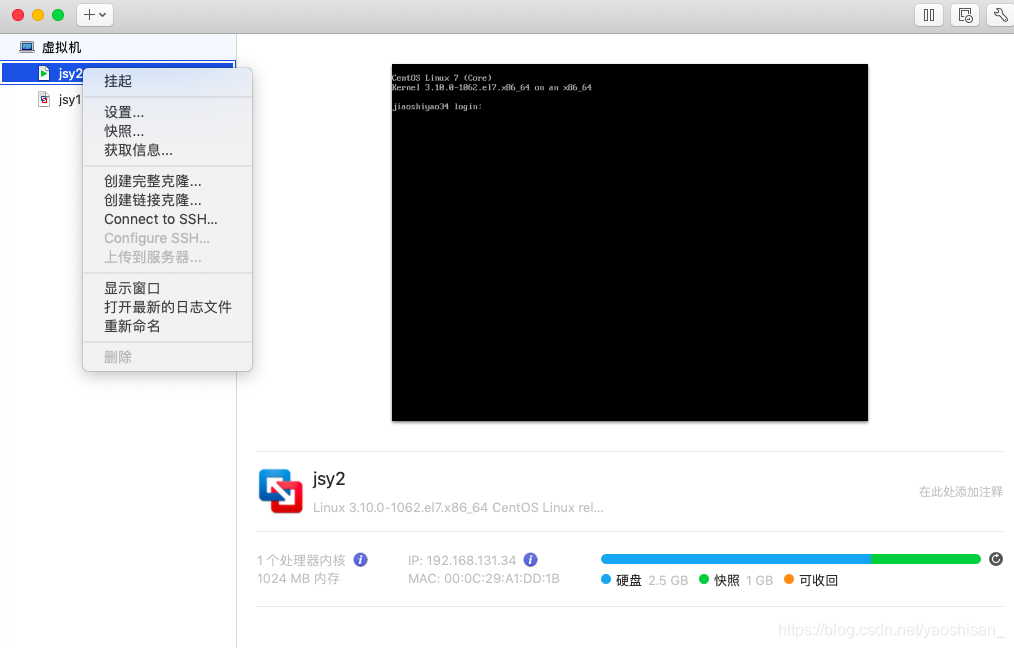Screen dimensions: 1014x648
Task: Click the green macOS zoom window button
Action: tap(58, 15)
